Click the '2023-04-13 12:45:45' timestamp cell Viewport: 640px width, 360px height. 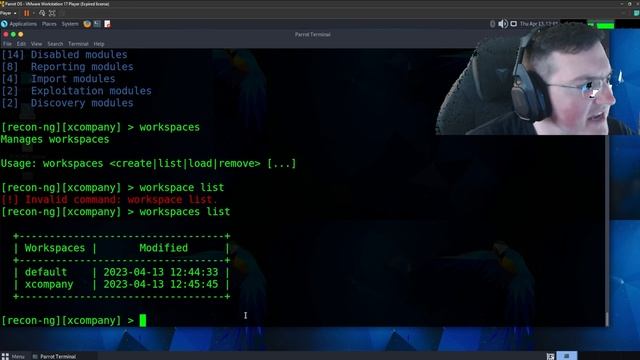pyautogui.click(x=161, y=284)
